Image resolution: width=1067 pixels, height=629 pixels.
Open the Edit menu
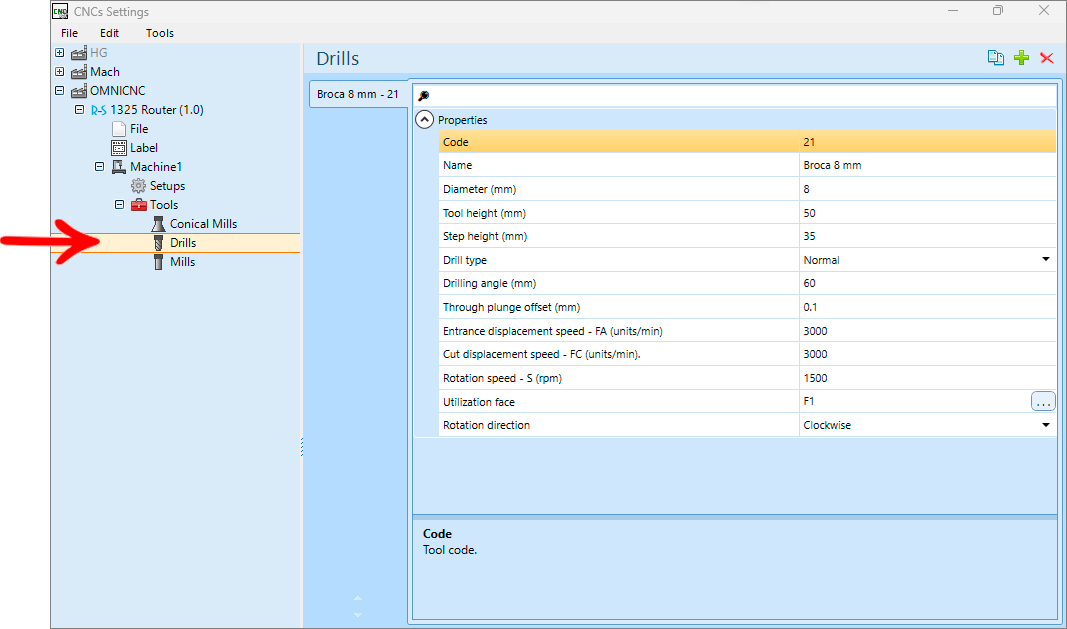[x=109, y=33]
